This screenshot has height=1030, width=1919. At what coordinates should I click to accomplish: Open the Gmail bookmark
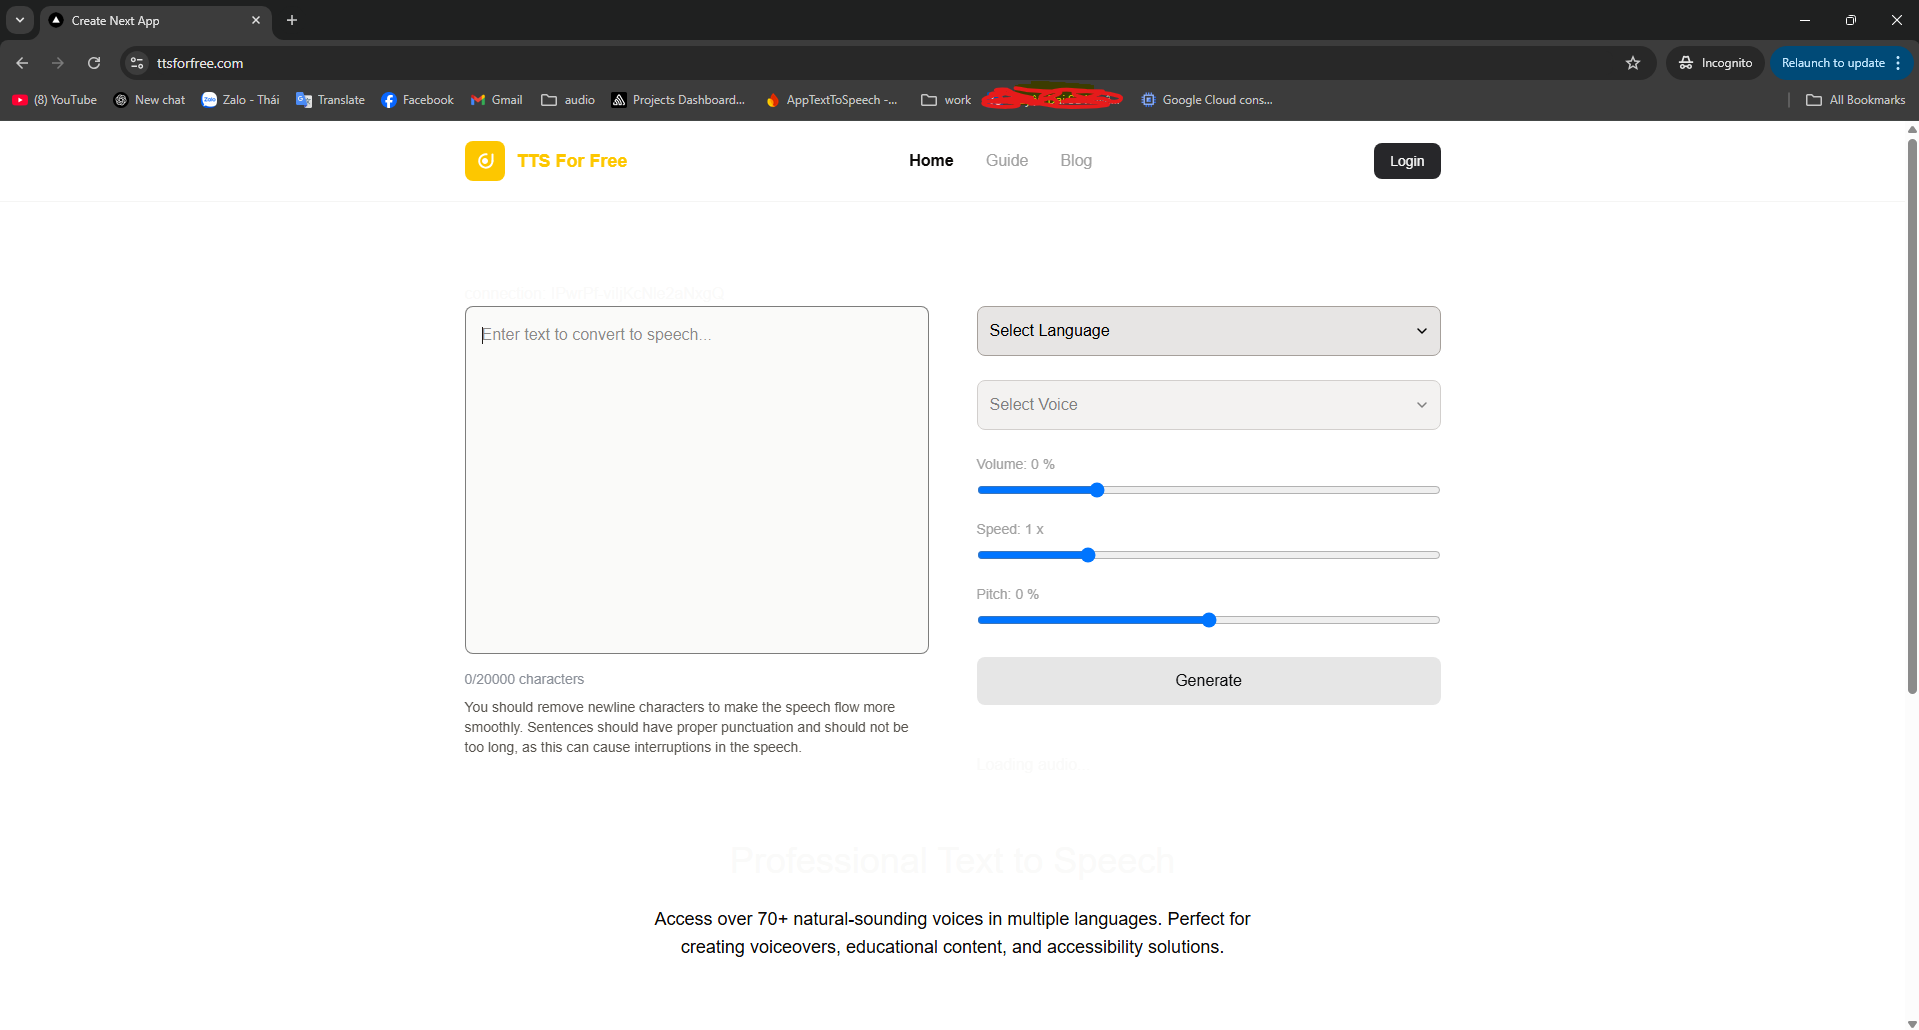point(497,100)
